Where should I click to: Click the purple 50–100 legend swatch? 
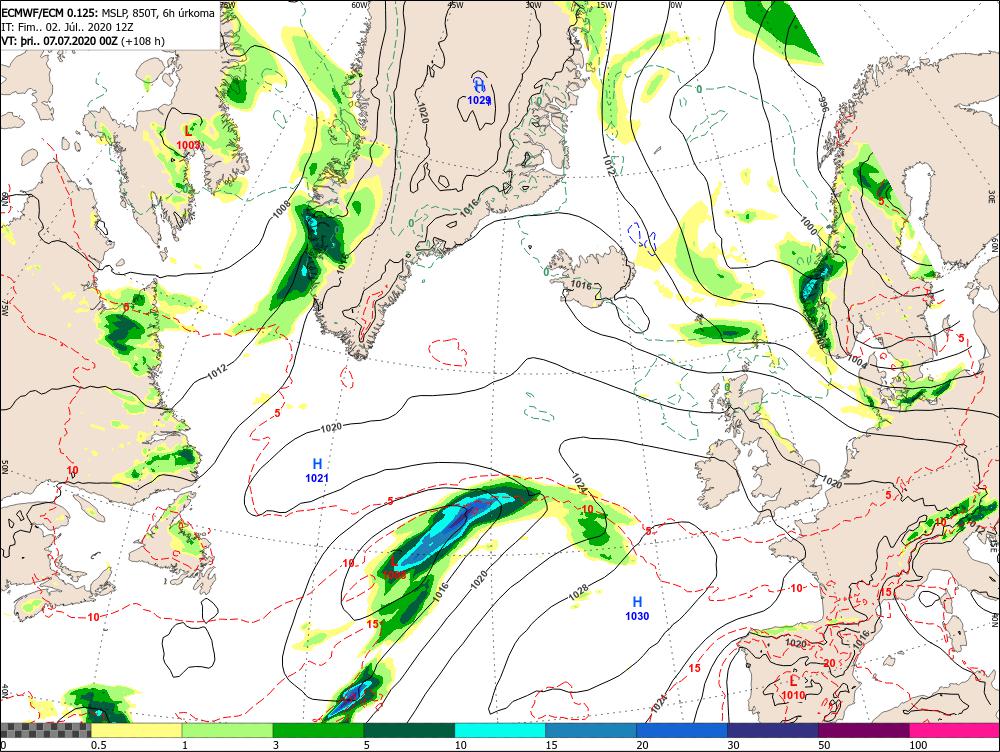coord(864,730)
